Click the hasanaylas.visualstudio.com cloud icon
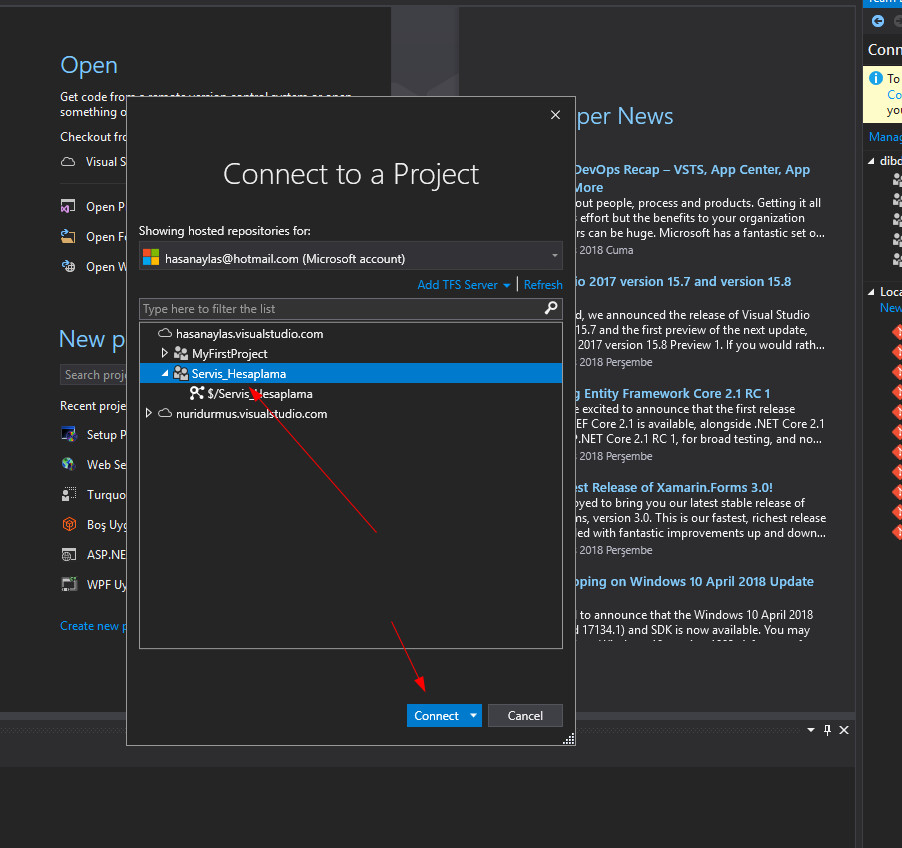Image resolution: width=902 pixels, height=848 pixels. tap(165, 333)
